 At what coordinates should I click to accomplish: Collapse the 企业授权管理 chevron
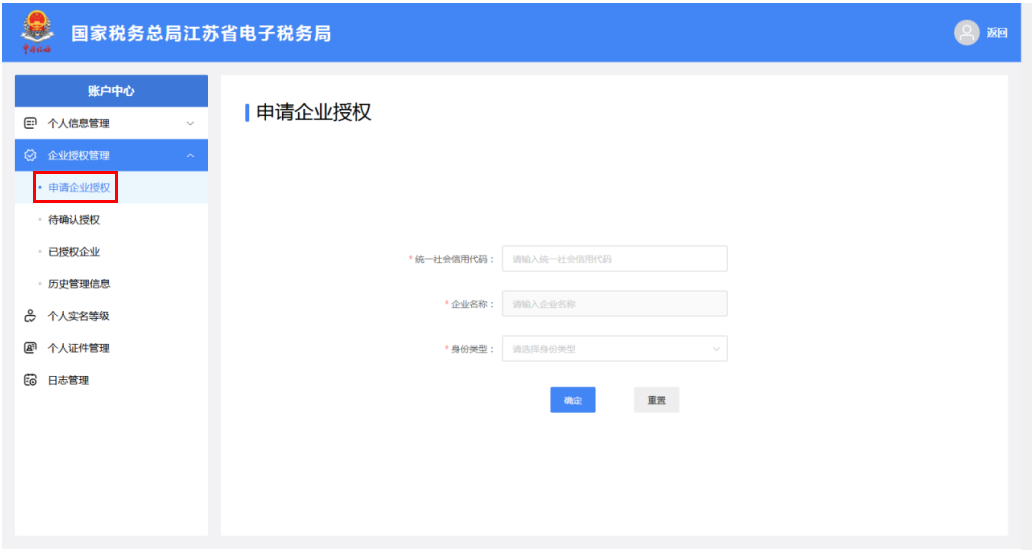190,156
